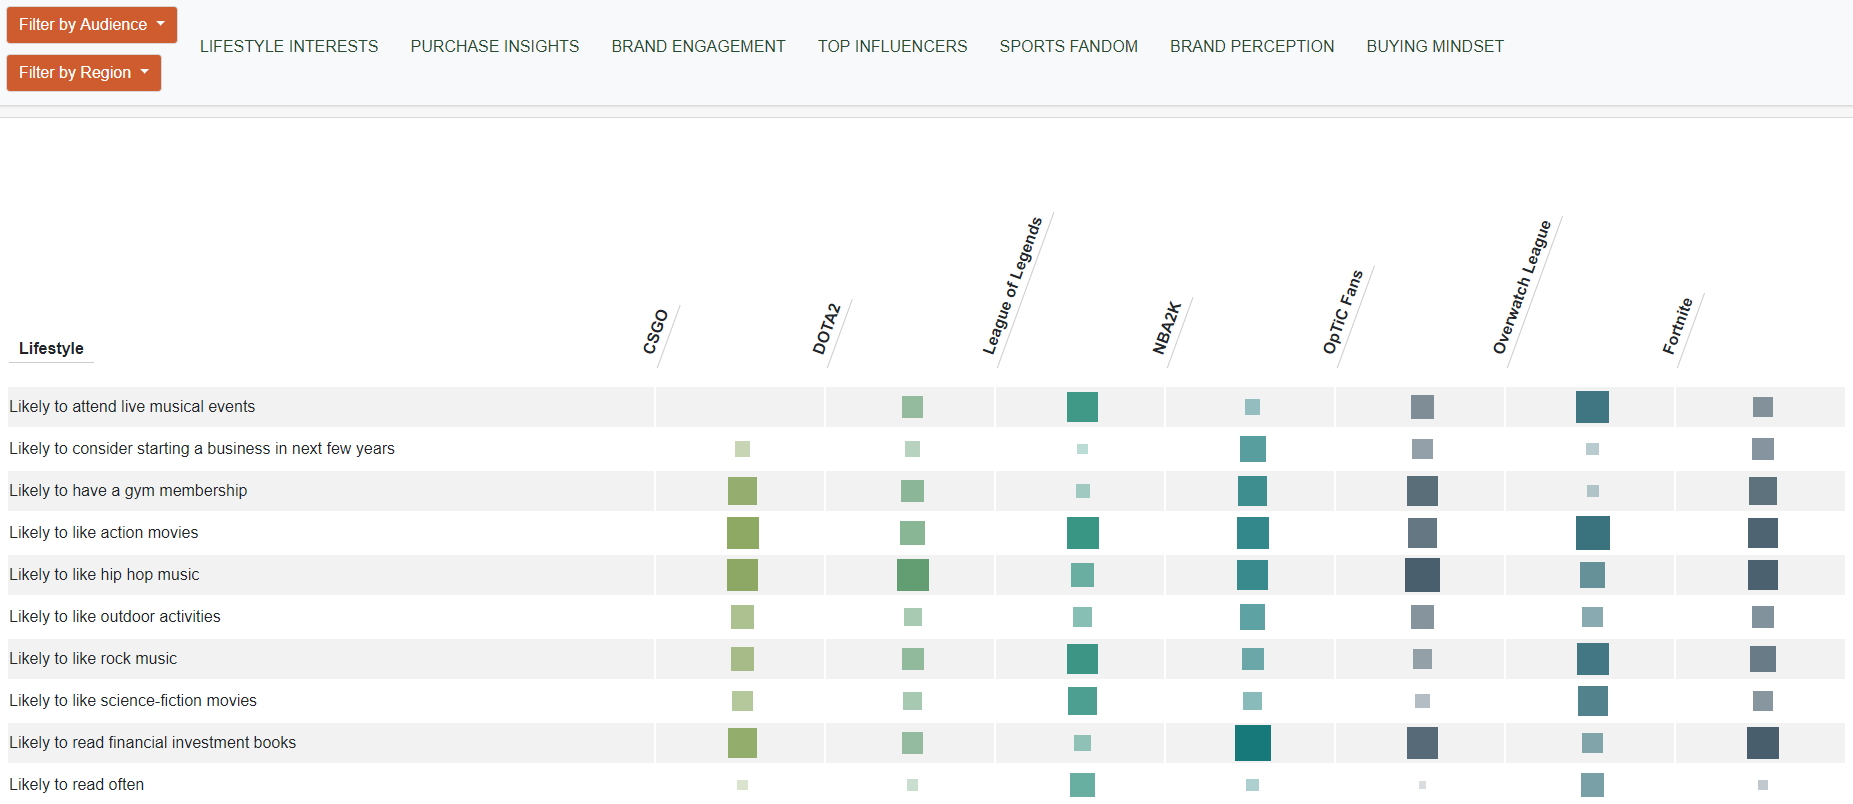The height and width of the screenshot is (804, 1853).
Task: Click DOTA2 square for live musical events
Action: coord(912,407)
